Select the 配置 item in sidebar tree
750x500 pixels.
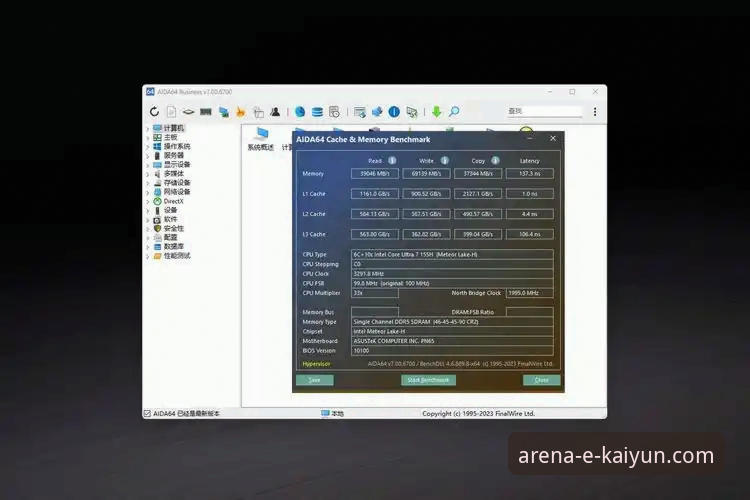(170, 237)
